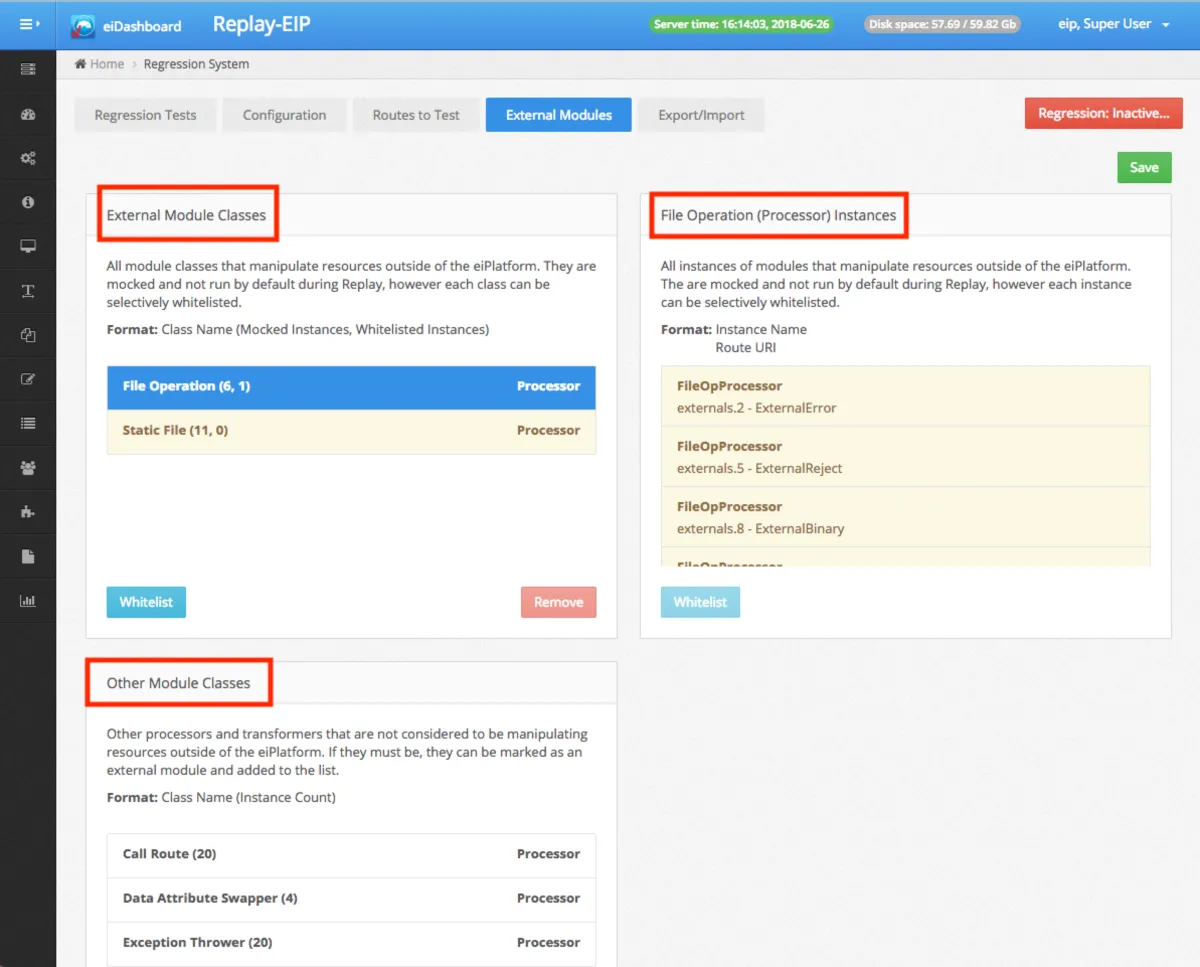Open the info circle sidebar icon
Screen dimensions: 1200x967
tap(28, 202)
